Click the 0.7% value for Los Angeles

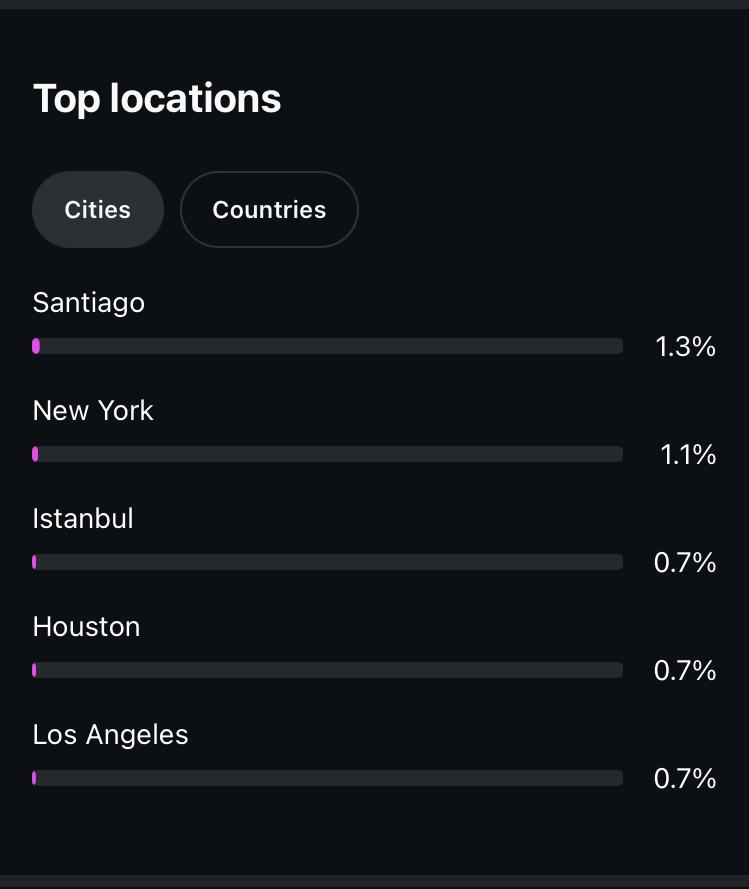tap(684, 778)
